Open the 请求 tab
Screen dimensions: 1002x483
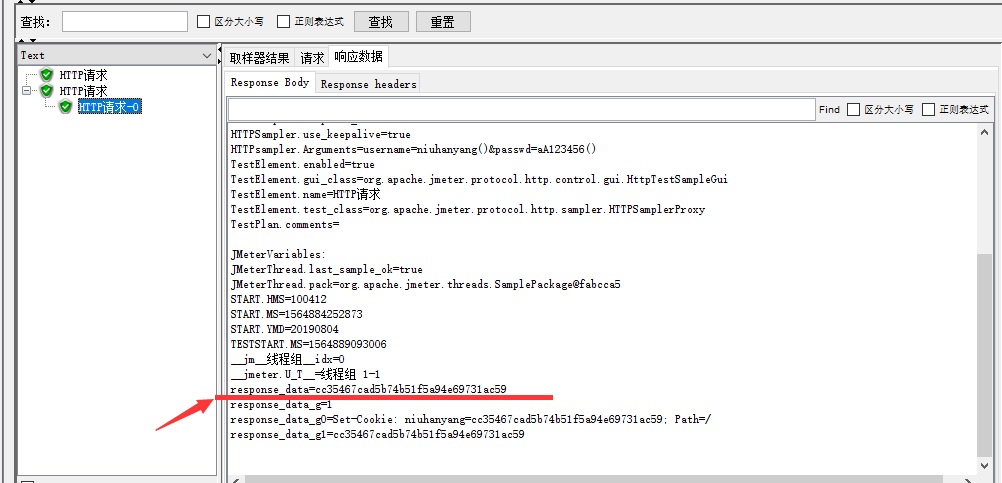coord(312,58)
